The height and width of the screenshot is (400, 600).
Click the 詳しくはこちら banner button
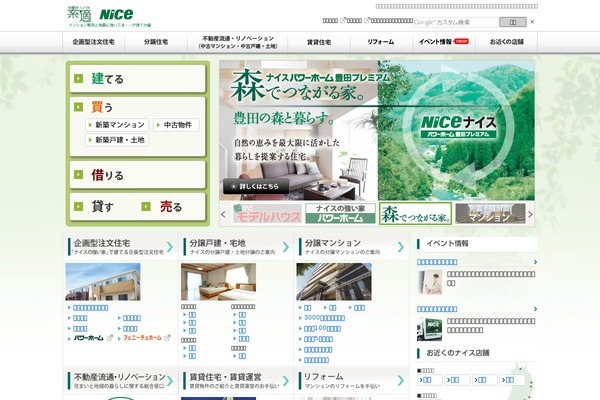[x=256, y=186]
